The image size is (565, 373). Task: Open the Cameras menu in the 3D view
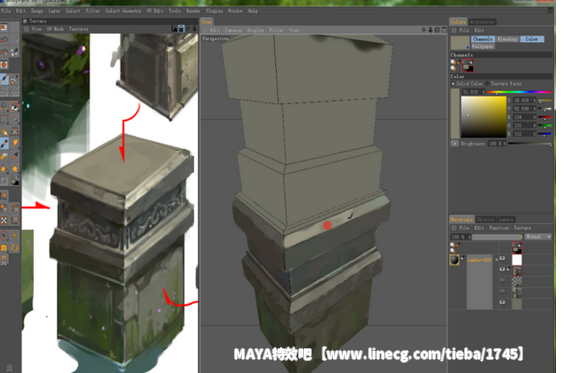233,30
